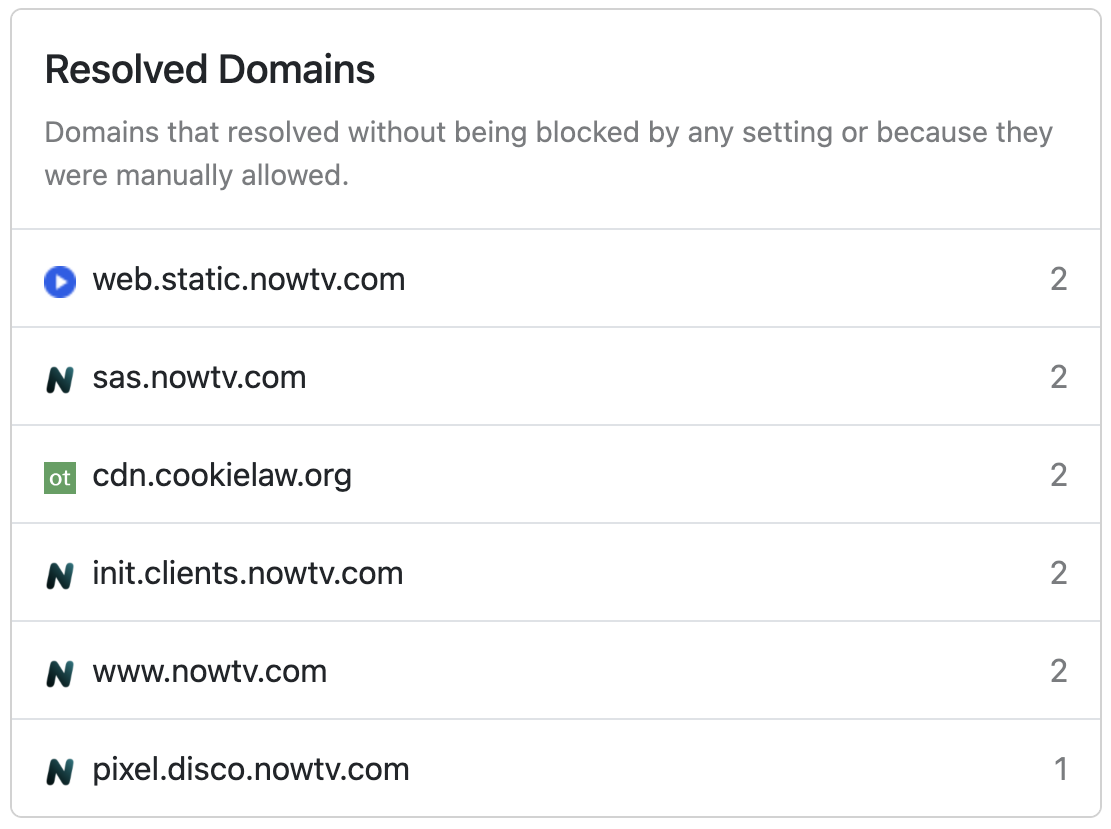This screenshot has height=829, width=1111.
Task: Open the cdn.cookielaw.org domain entry
Action: (222, 475)
